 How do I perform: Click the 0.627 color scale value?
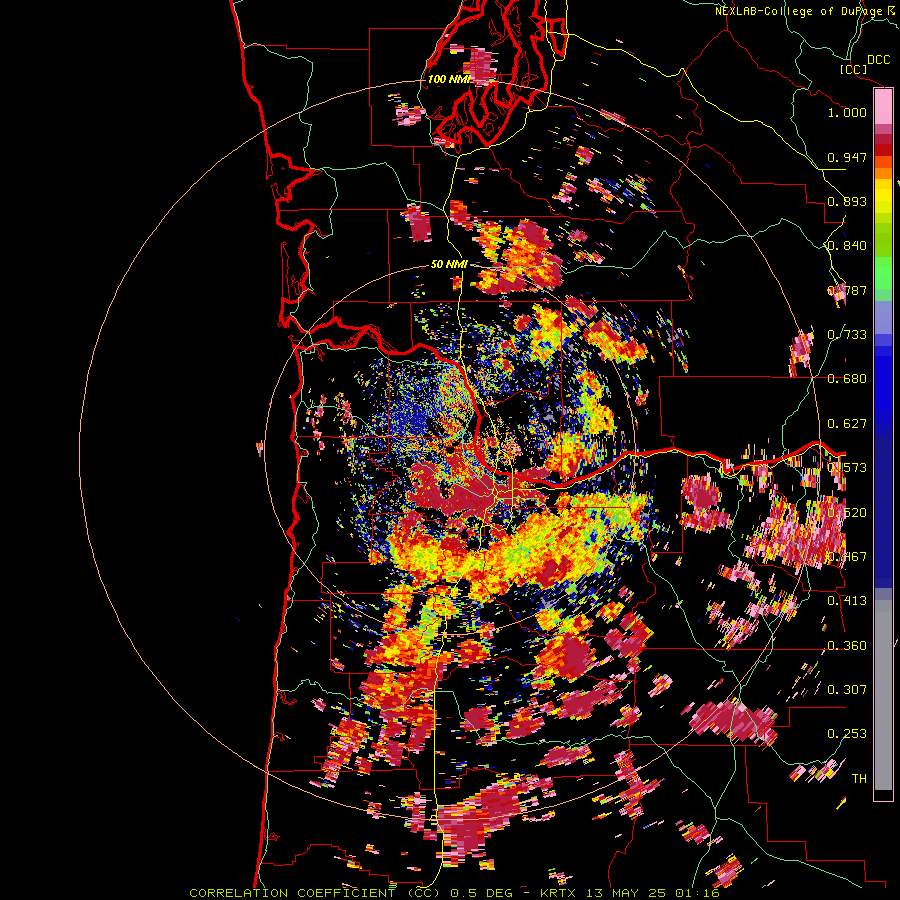click(847, 424)
